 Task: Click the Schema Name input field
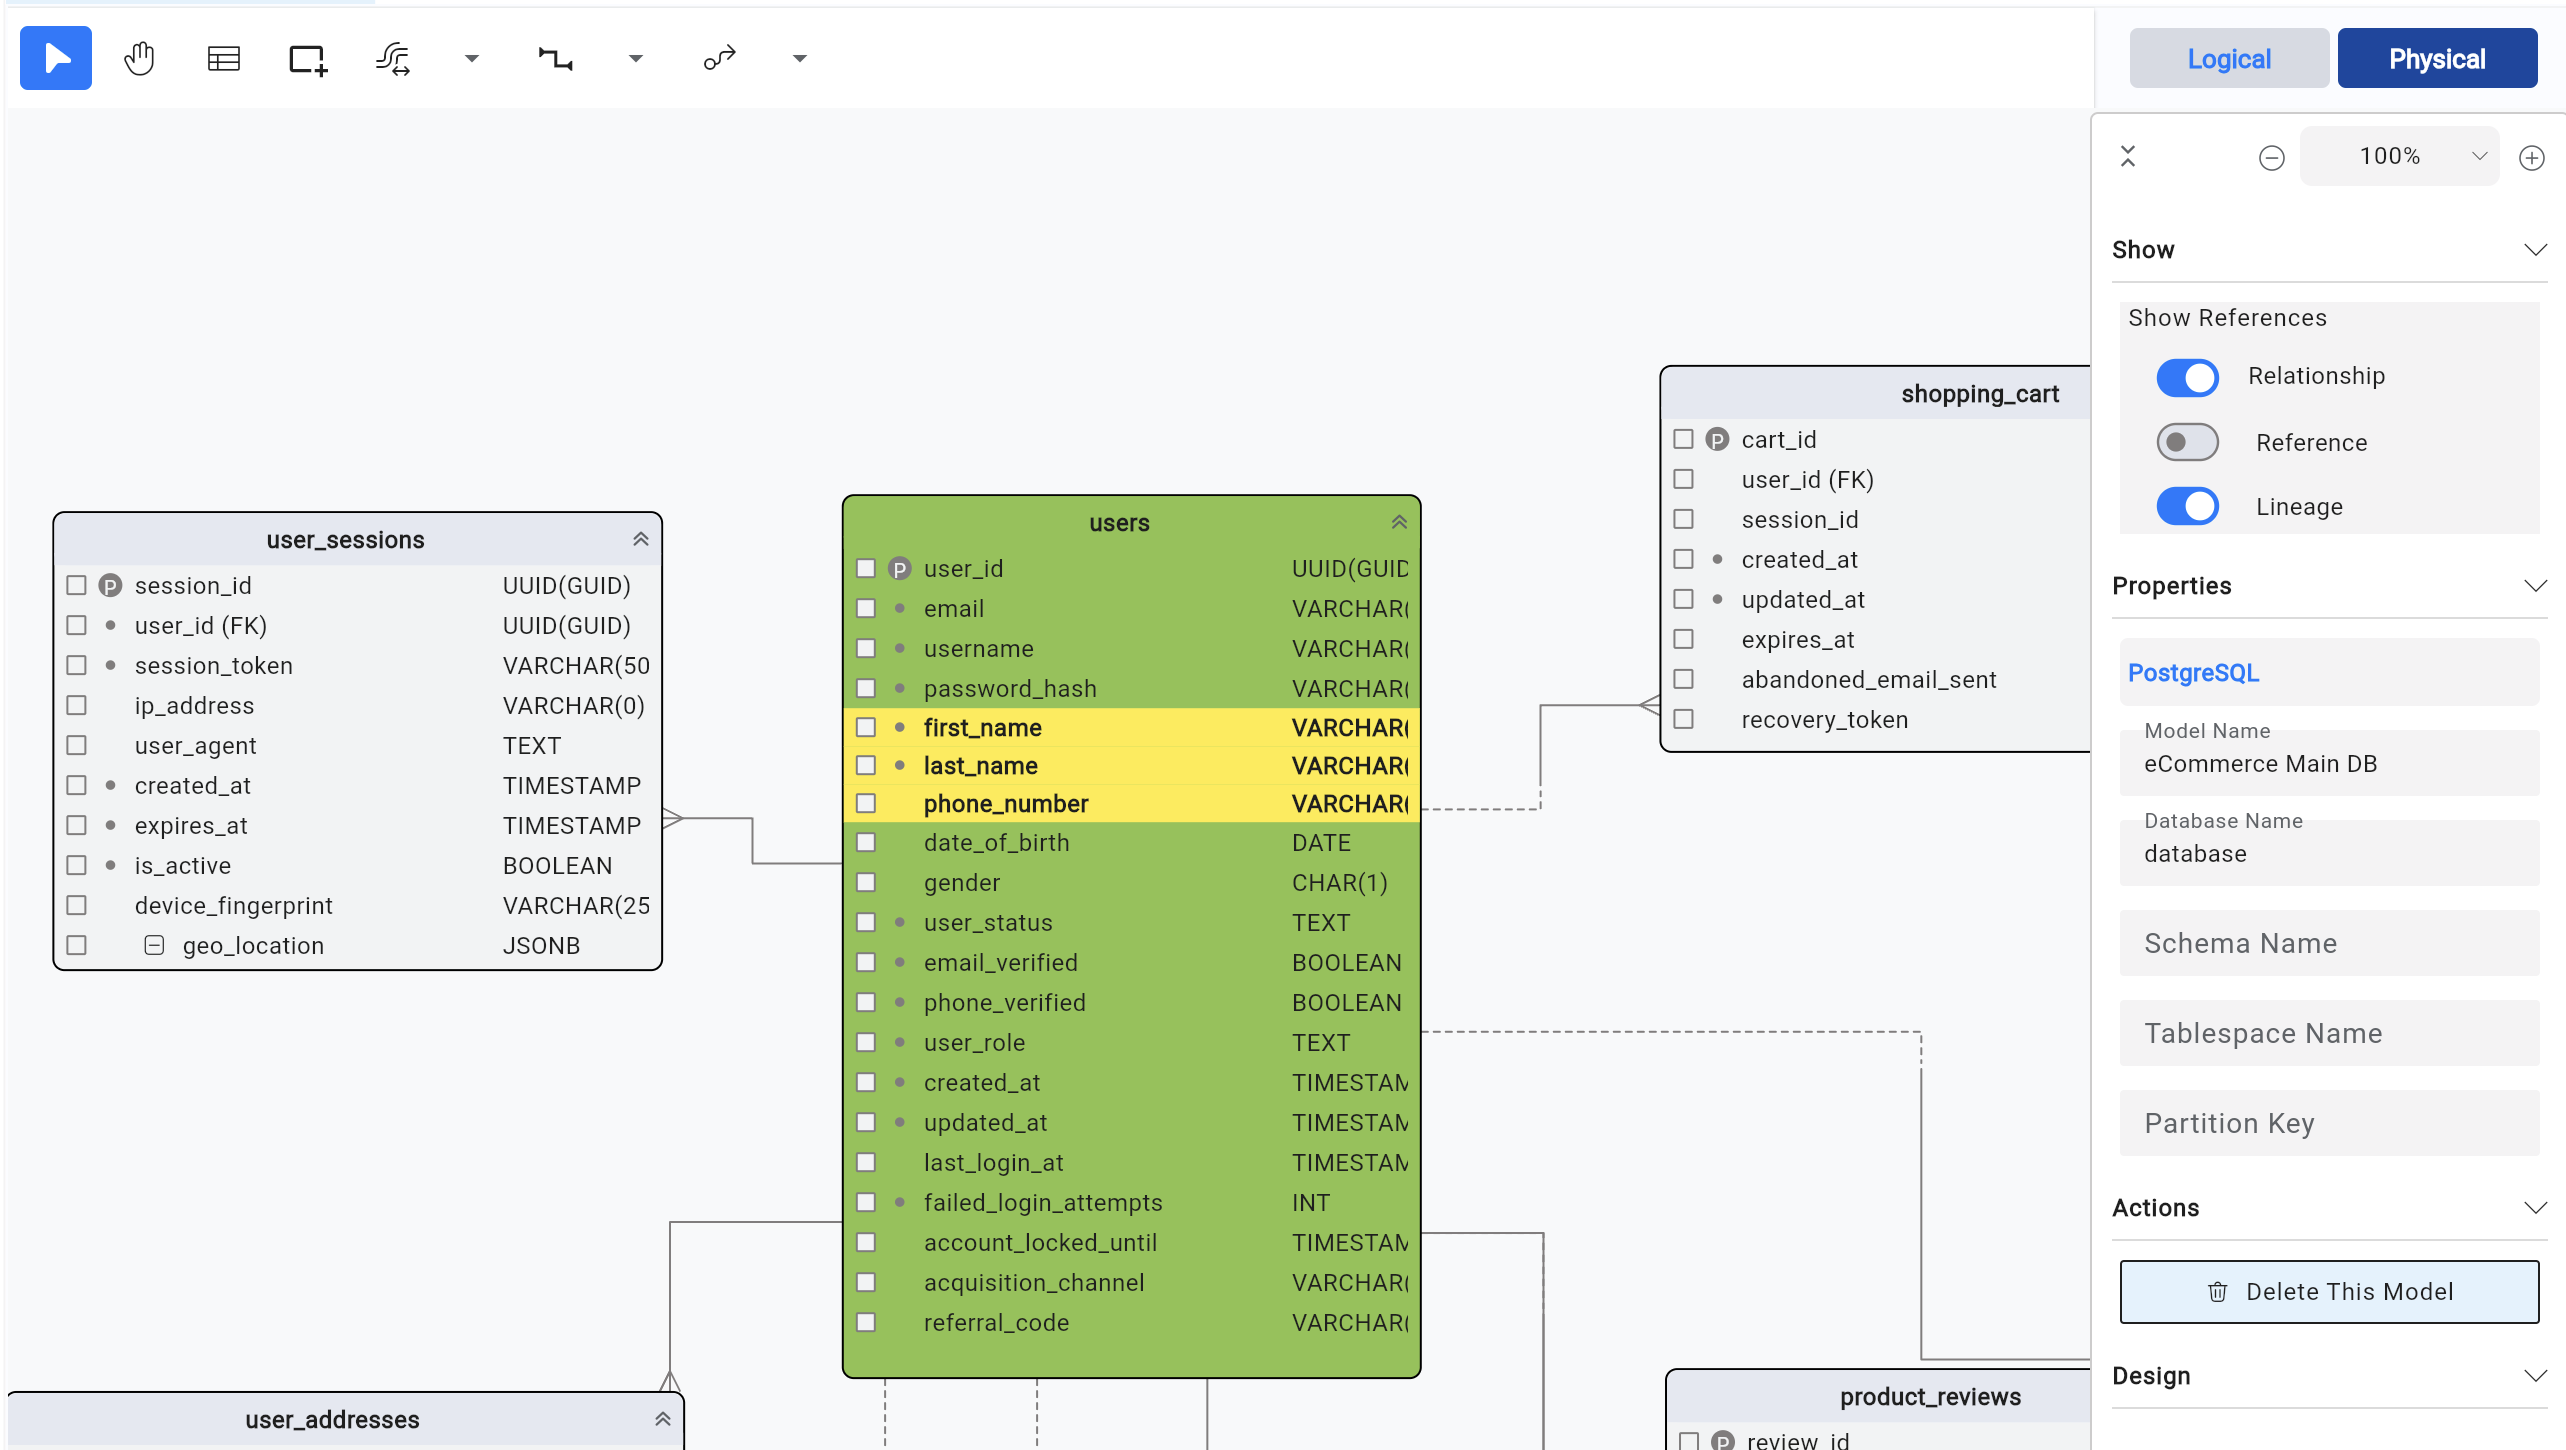[x=2328, y=942]
